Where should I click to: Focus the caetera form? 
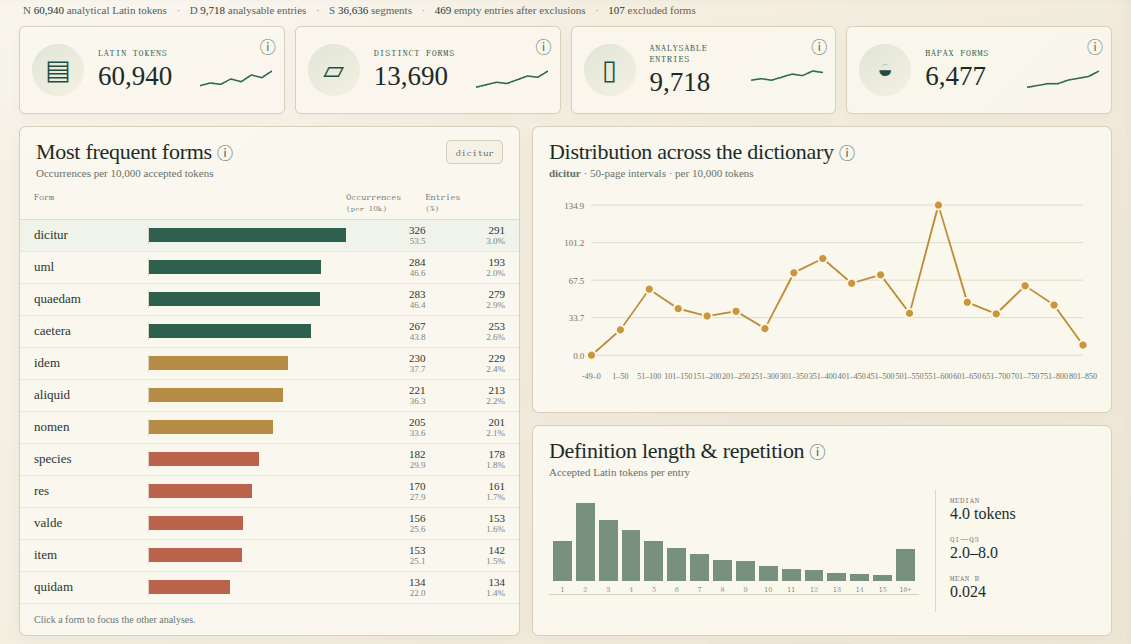click(269, 331)
